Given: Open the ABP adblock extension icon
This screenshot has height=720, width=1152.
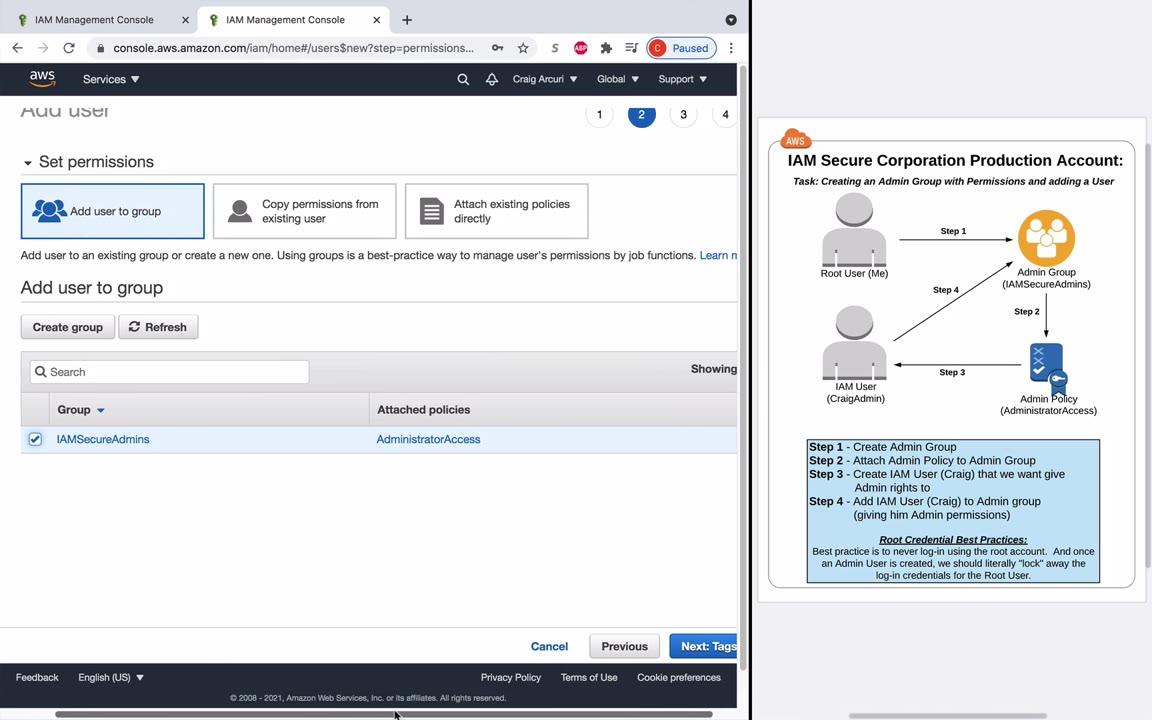Looking at the screenshot, I should (580, 48).
